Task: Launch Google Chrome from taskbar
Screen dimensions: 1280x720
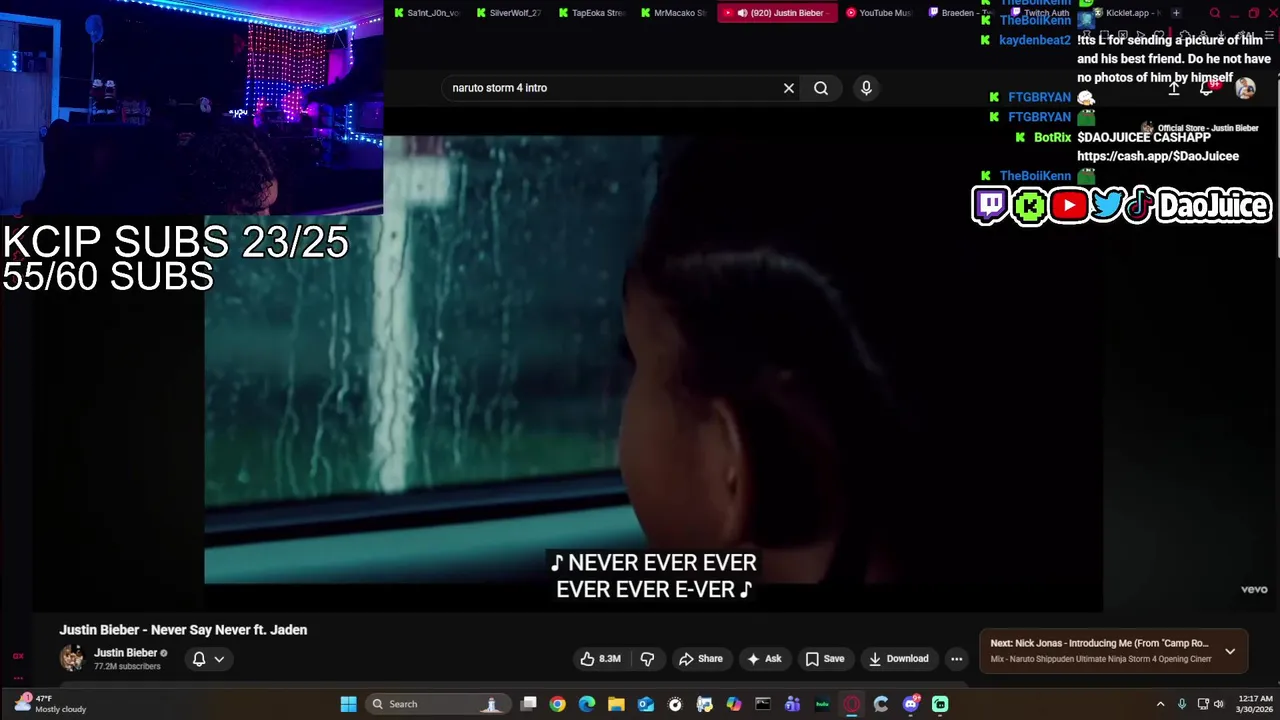Action: pyautogui.click(x=558, y=704)
